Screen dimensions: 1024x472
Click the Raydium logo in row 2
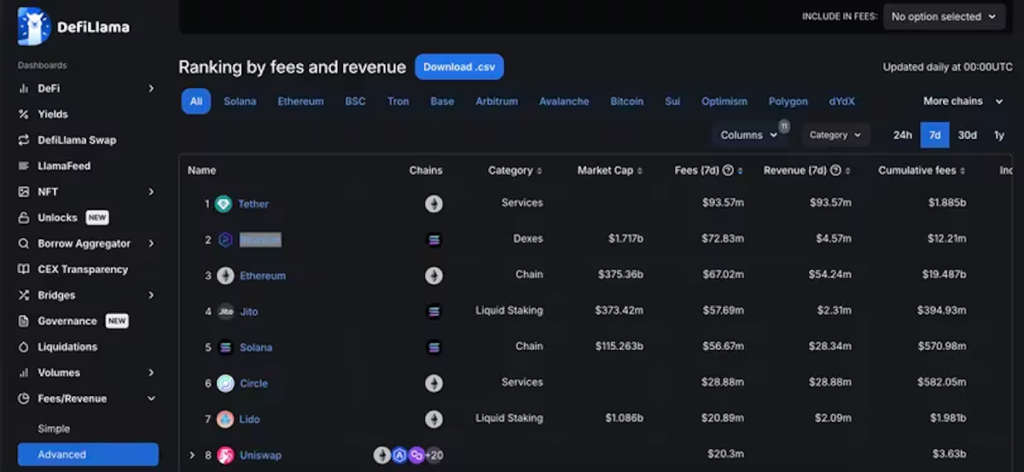225,240
